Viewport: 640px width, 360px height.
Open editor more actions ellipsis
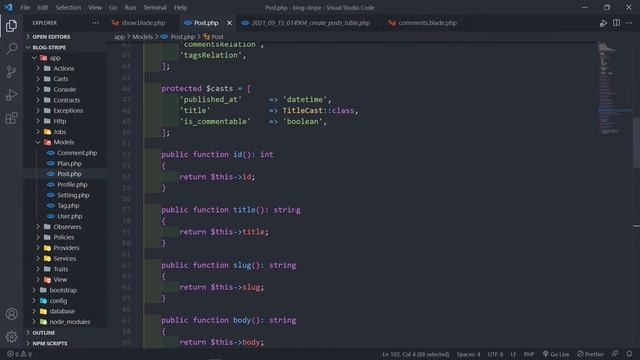(x=629, y=23)
